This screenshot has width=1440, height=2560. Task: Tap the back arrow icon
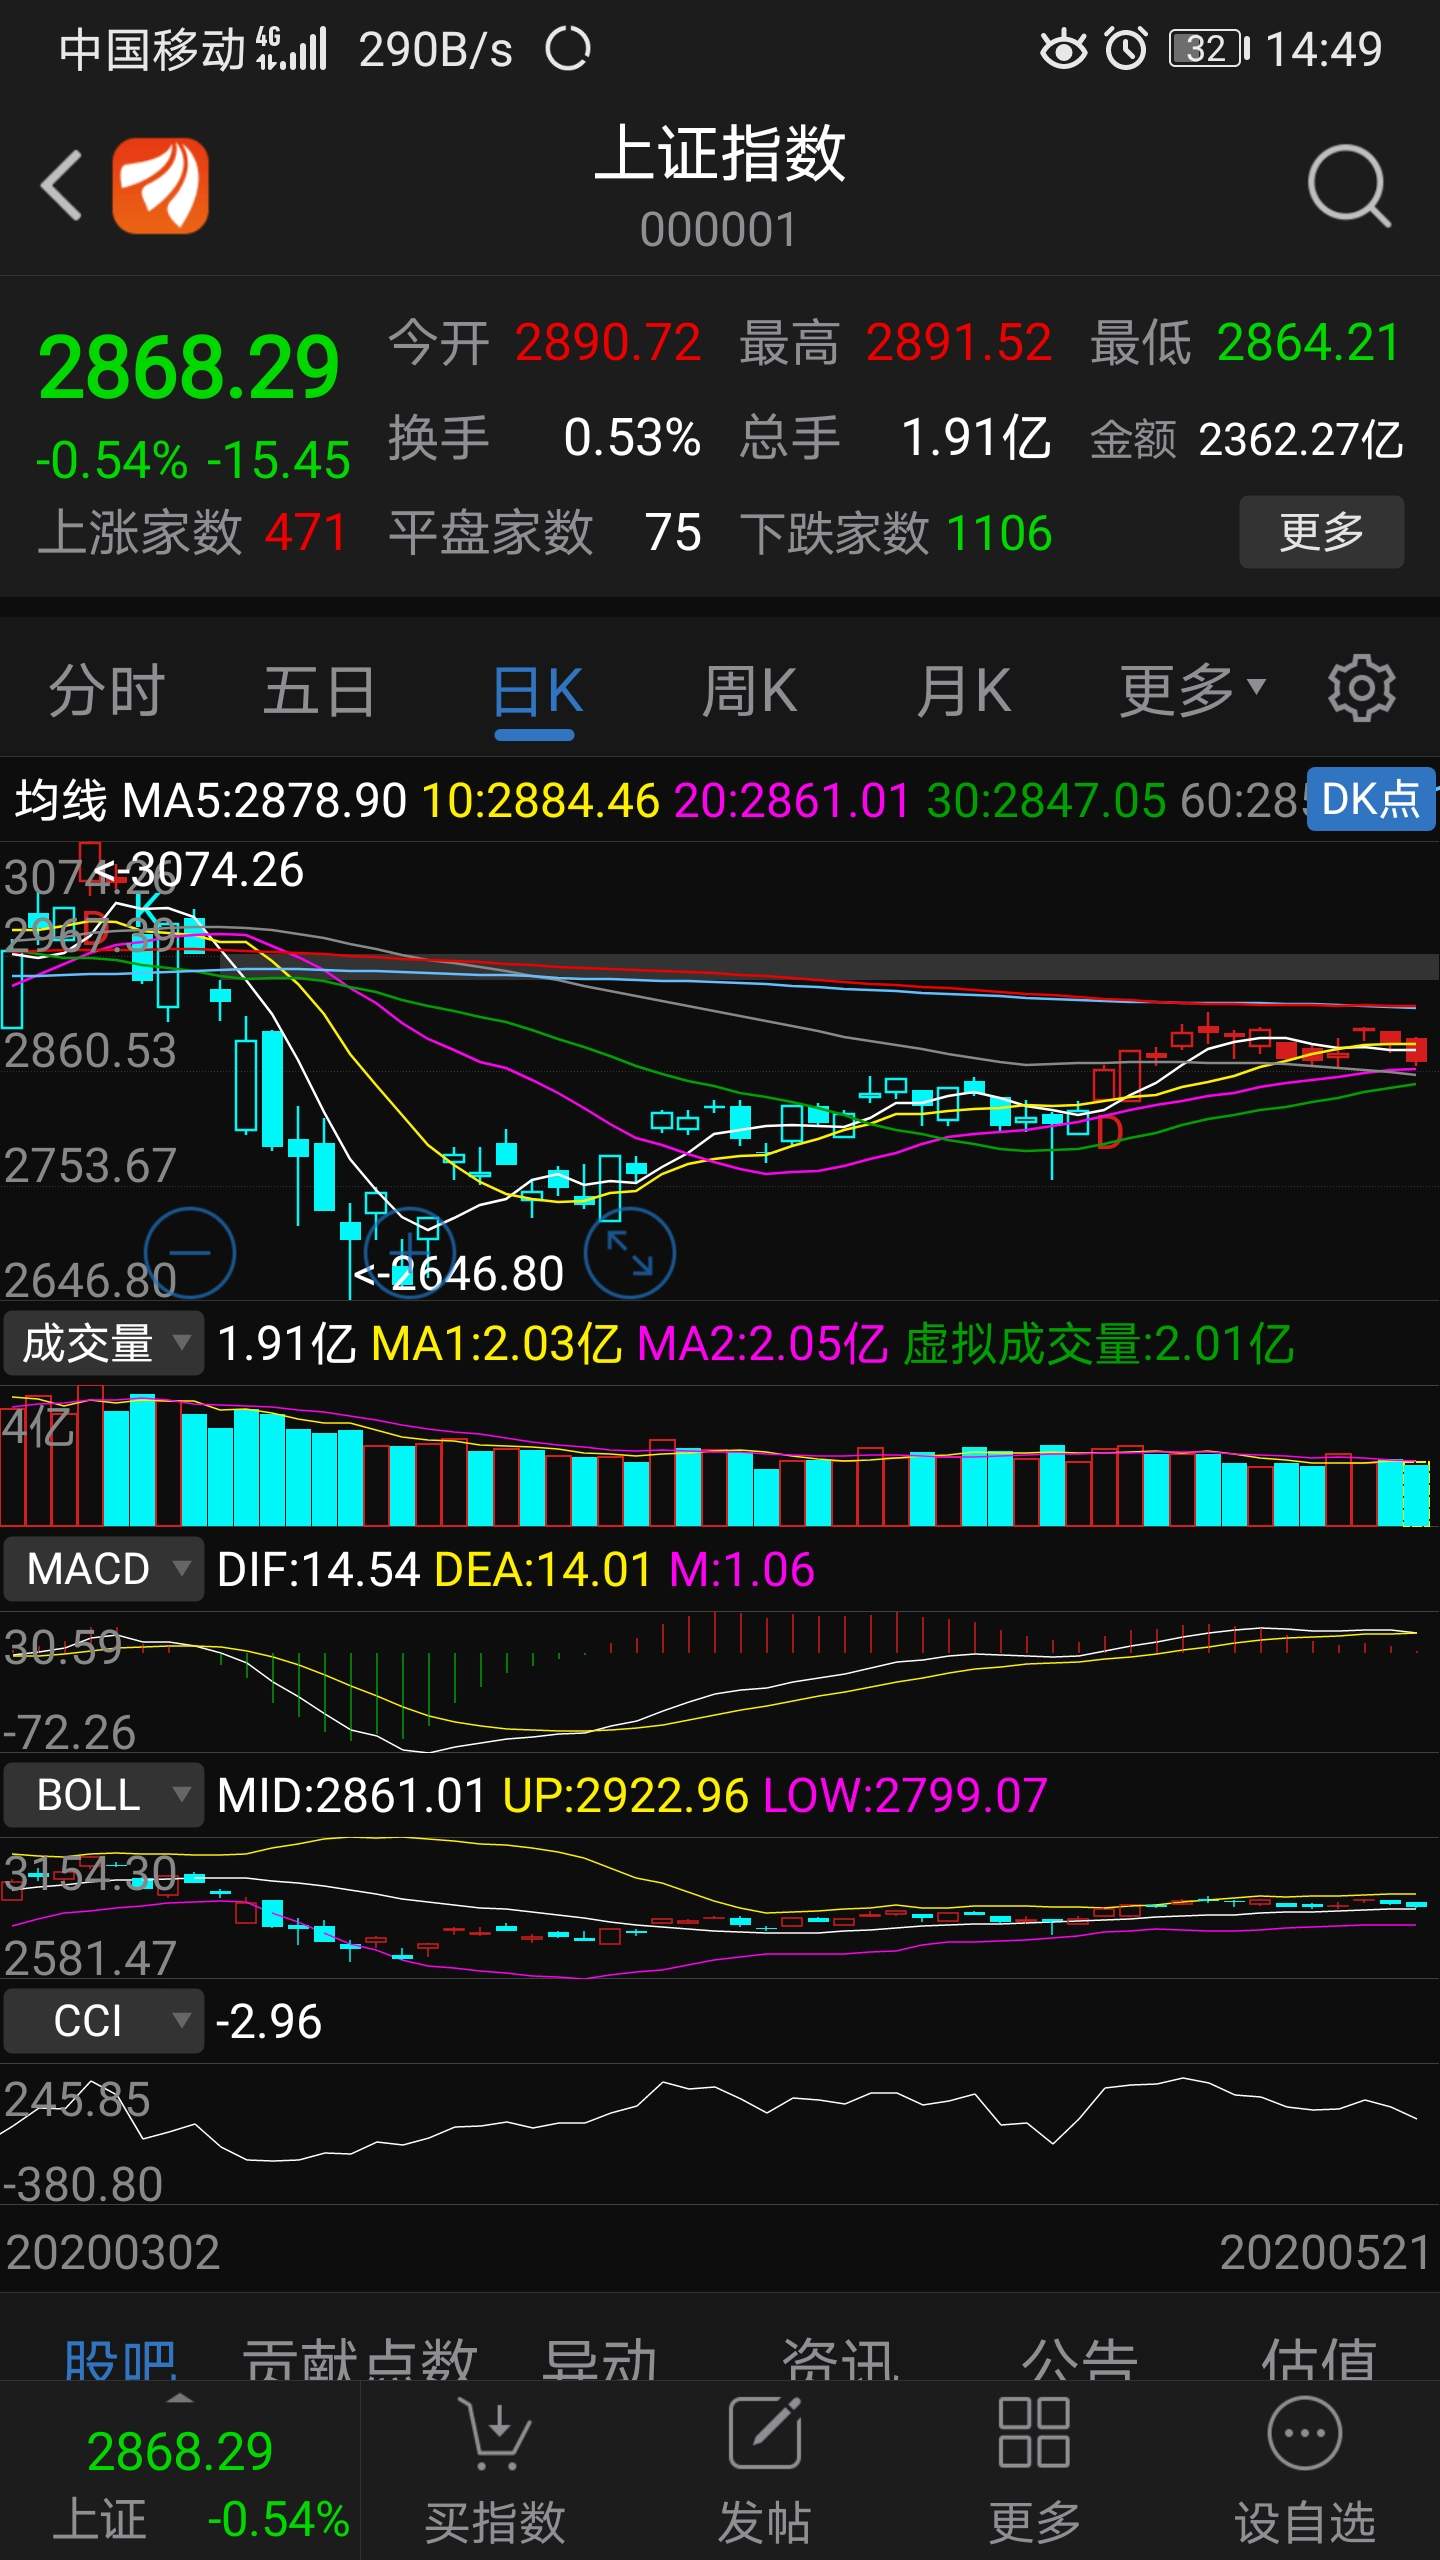click(x=62, y=185)
